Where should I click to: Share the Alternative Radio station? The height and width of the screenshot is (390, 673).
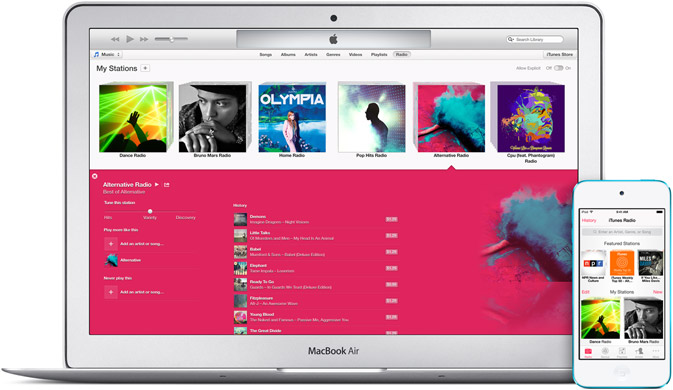167,184
